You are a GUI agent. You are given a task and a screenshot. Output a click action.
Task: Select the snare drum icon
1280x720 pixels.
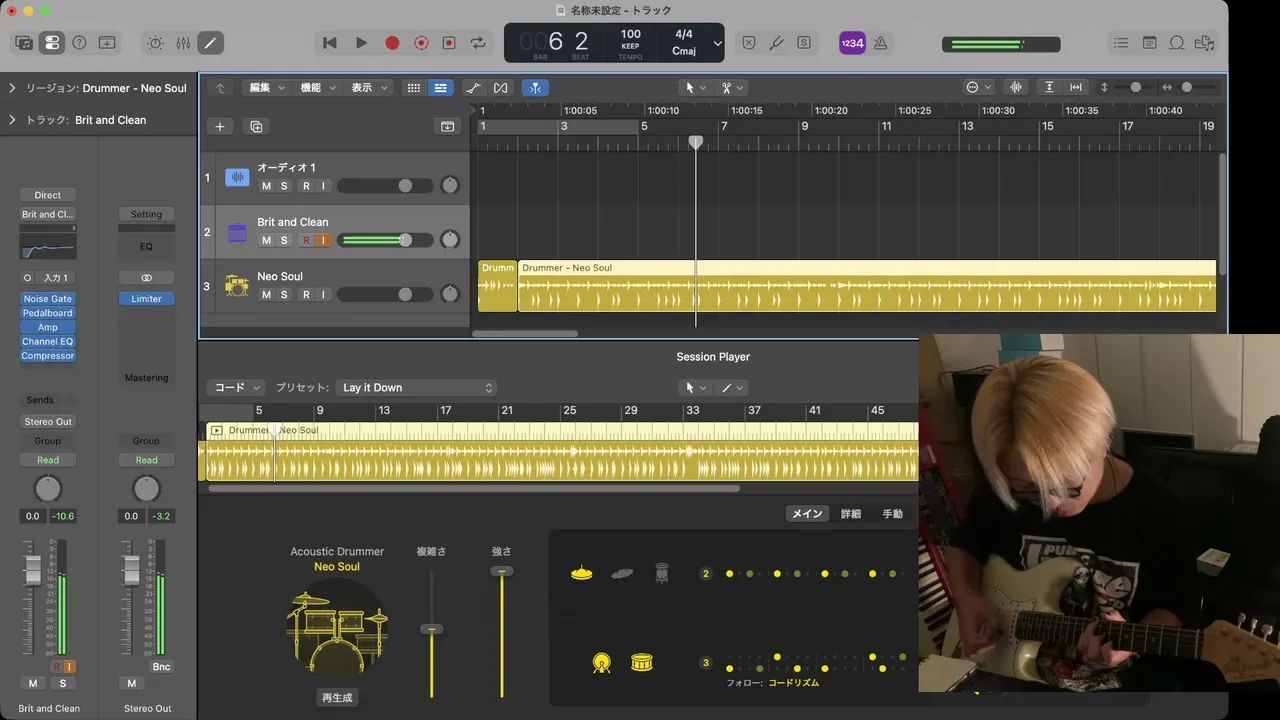(x=642, y=663)
